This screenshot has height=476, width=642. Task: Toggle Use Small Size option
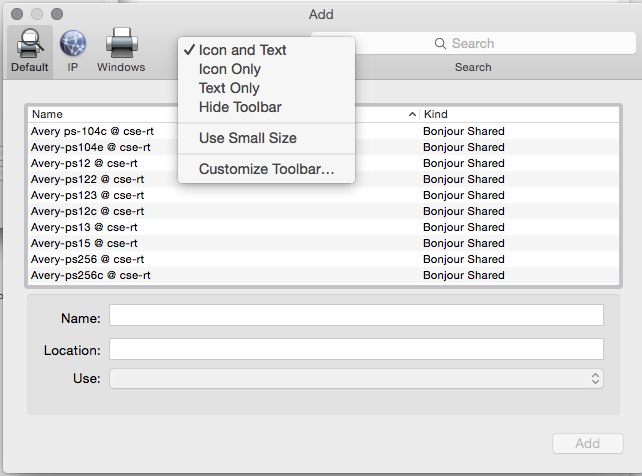[x=247, y=138]
